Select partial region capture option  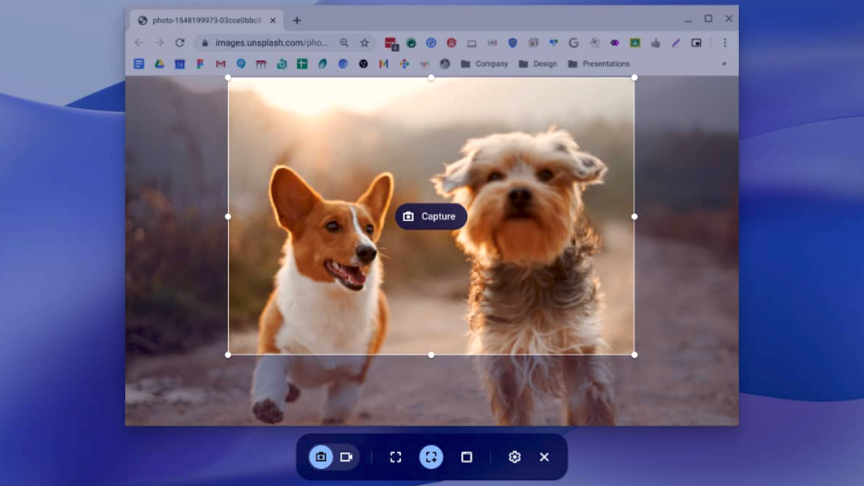pyautogui.click(x=431, y=457)
